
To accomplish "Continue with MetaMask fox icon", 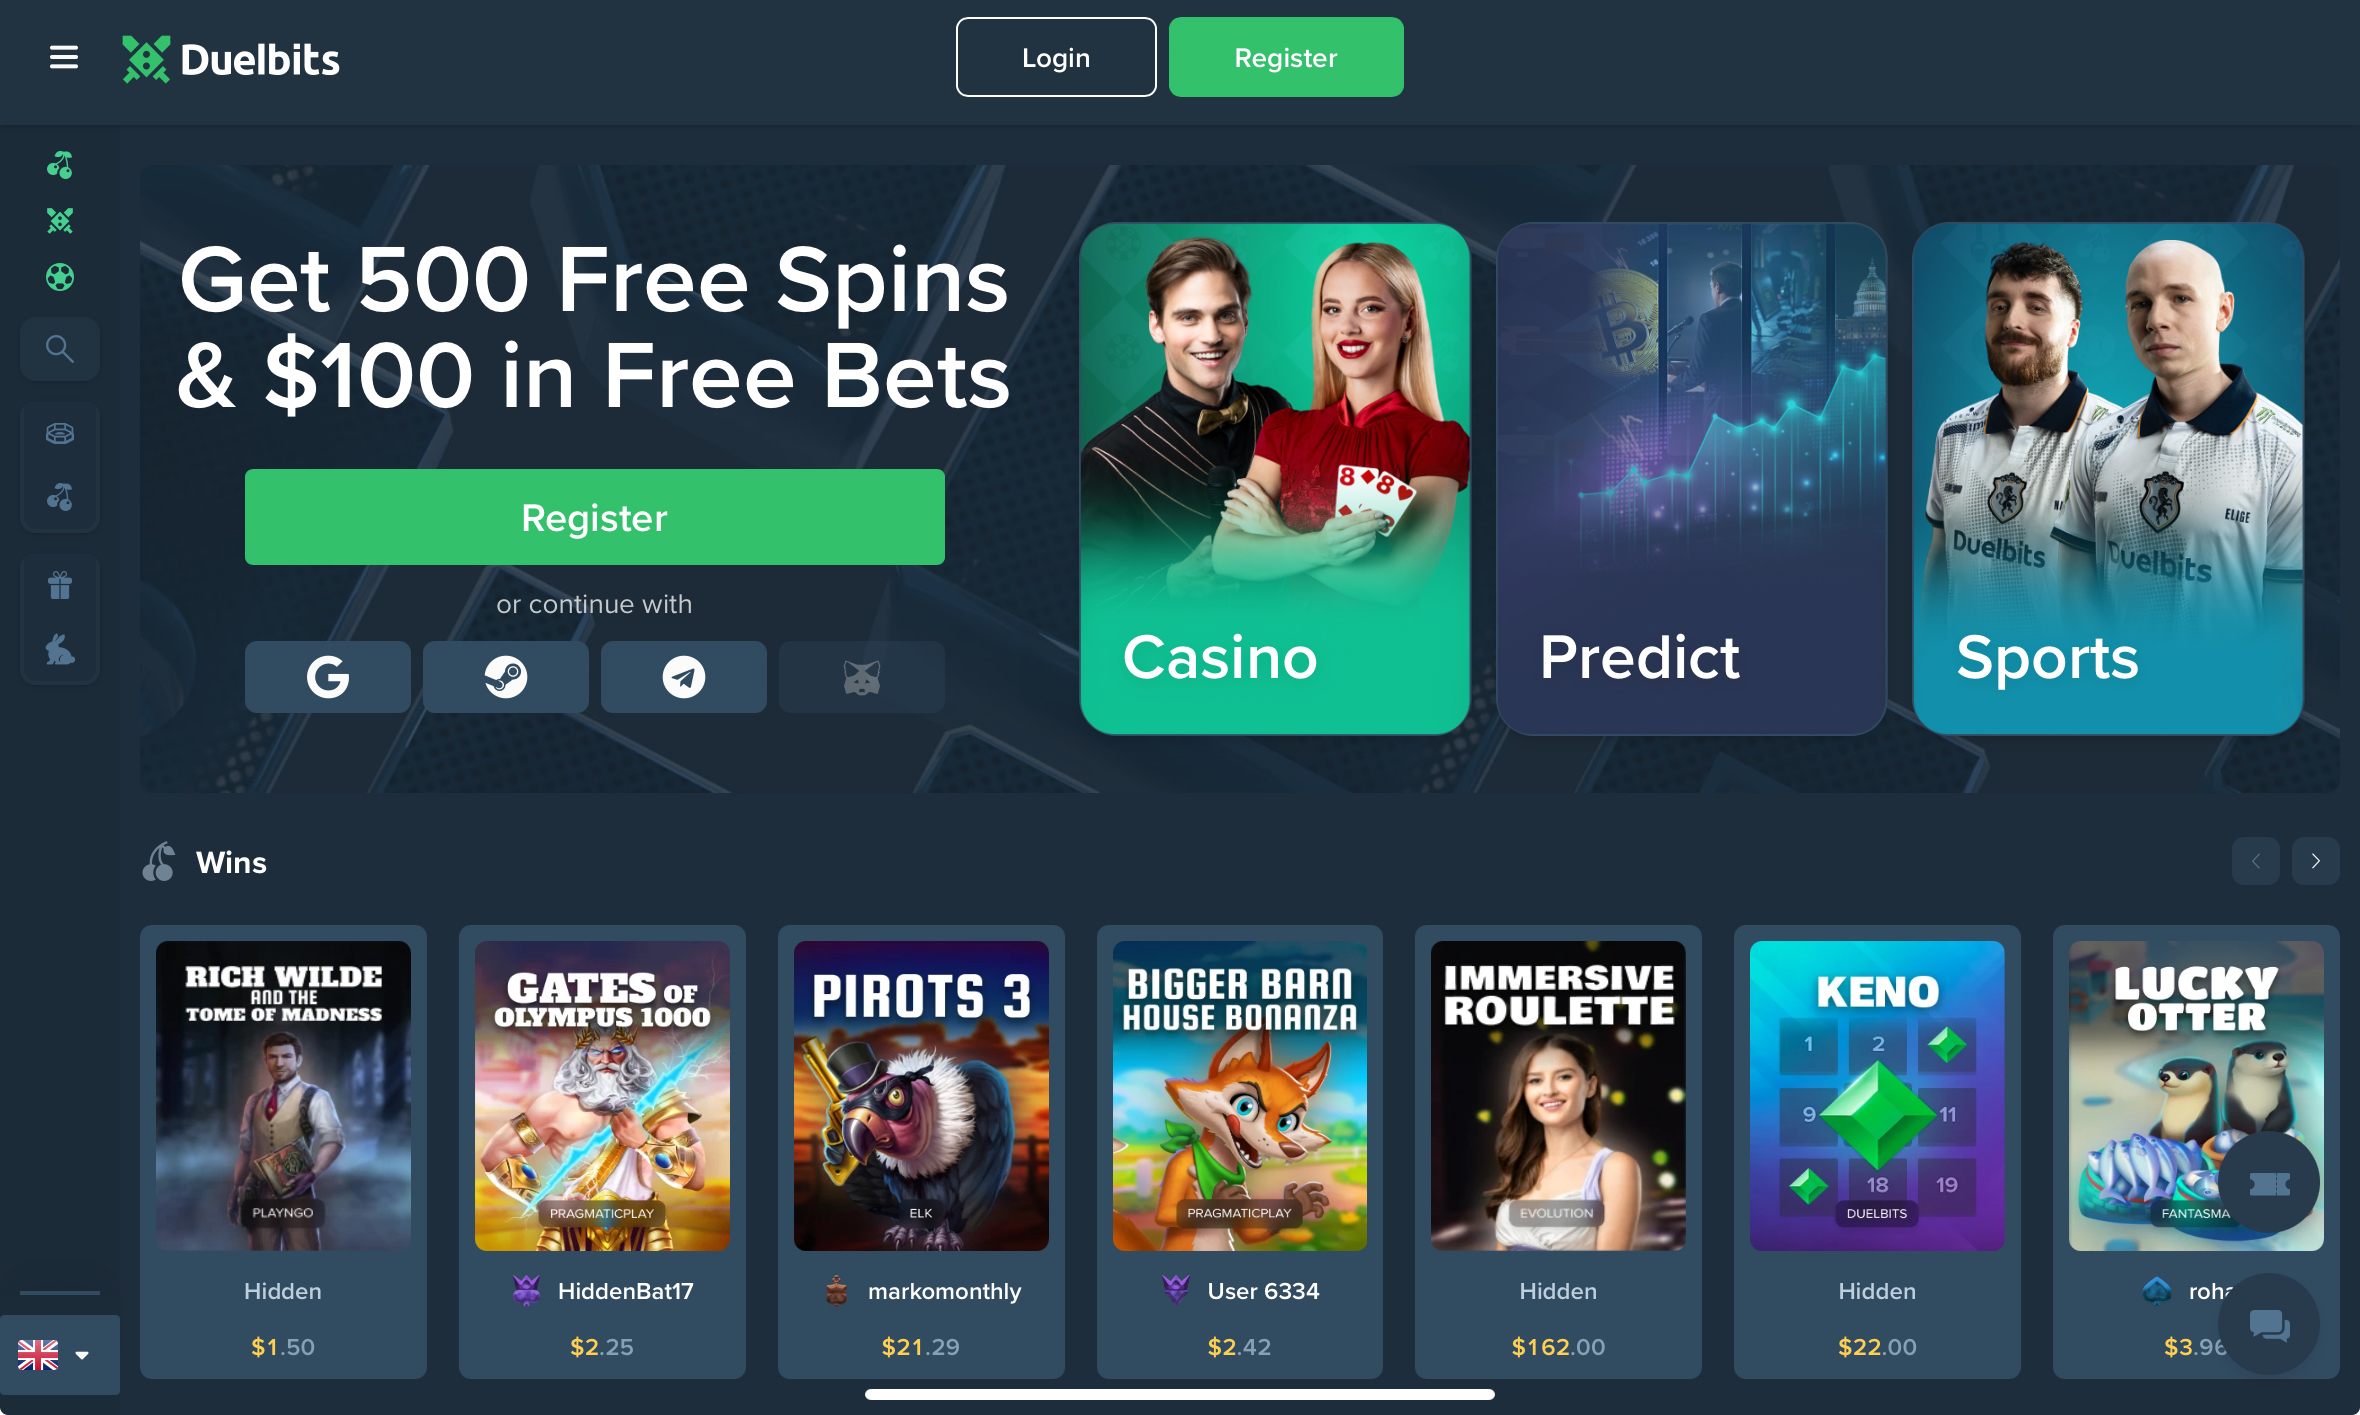I will point(862,677).
